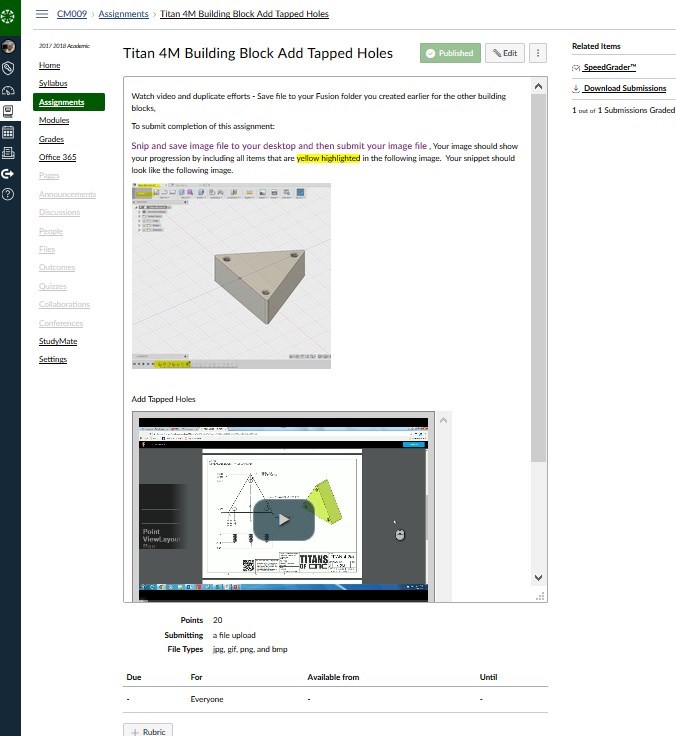Open the three-dot assignment options menu
The image size is (676, 736).
538,53
